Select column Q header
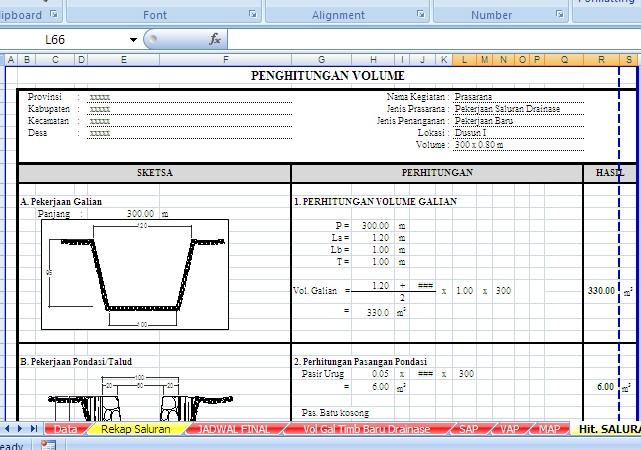This screenshot has width=641, height=450. point(564,60)
